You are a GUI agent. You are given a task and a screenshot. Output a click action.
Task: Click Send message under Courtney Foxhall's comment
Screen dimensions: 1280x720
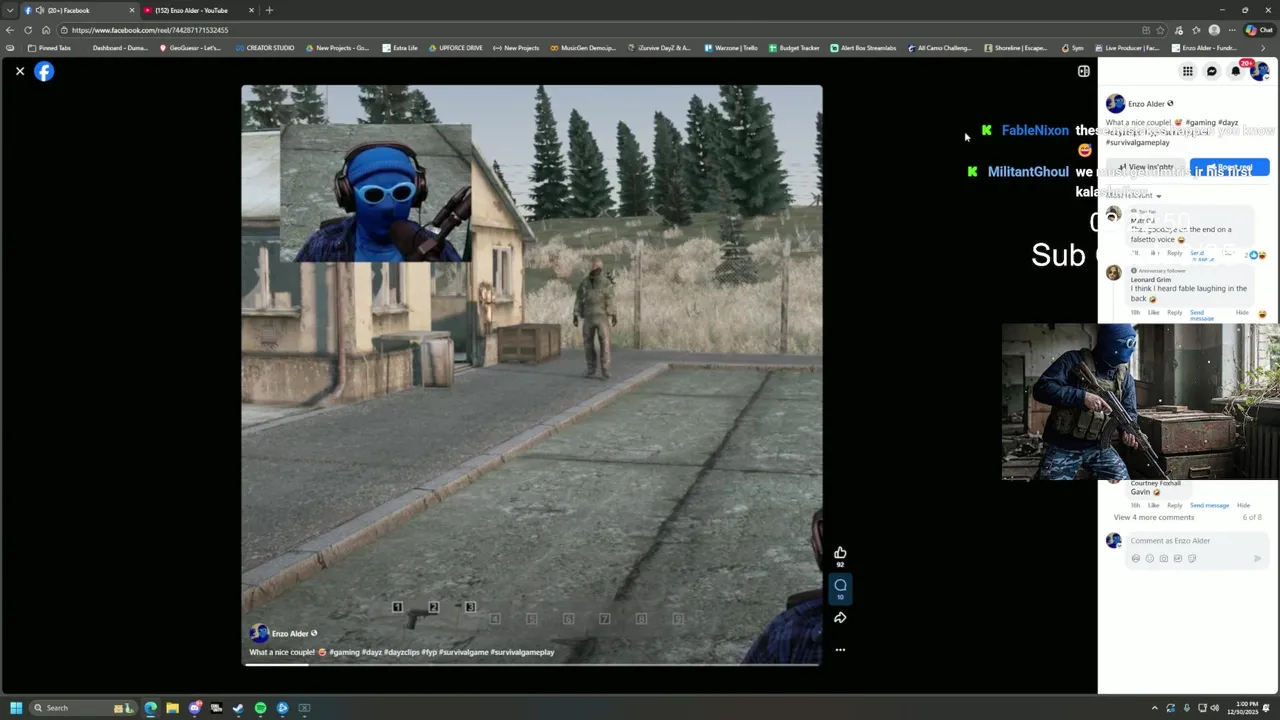coord(1209,506)
